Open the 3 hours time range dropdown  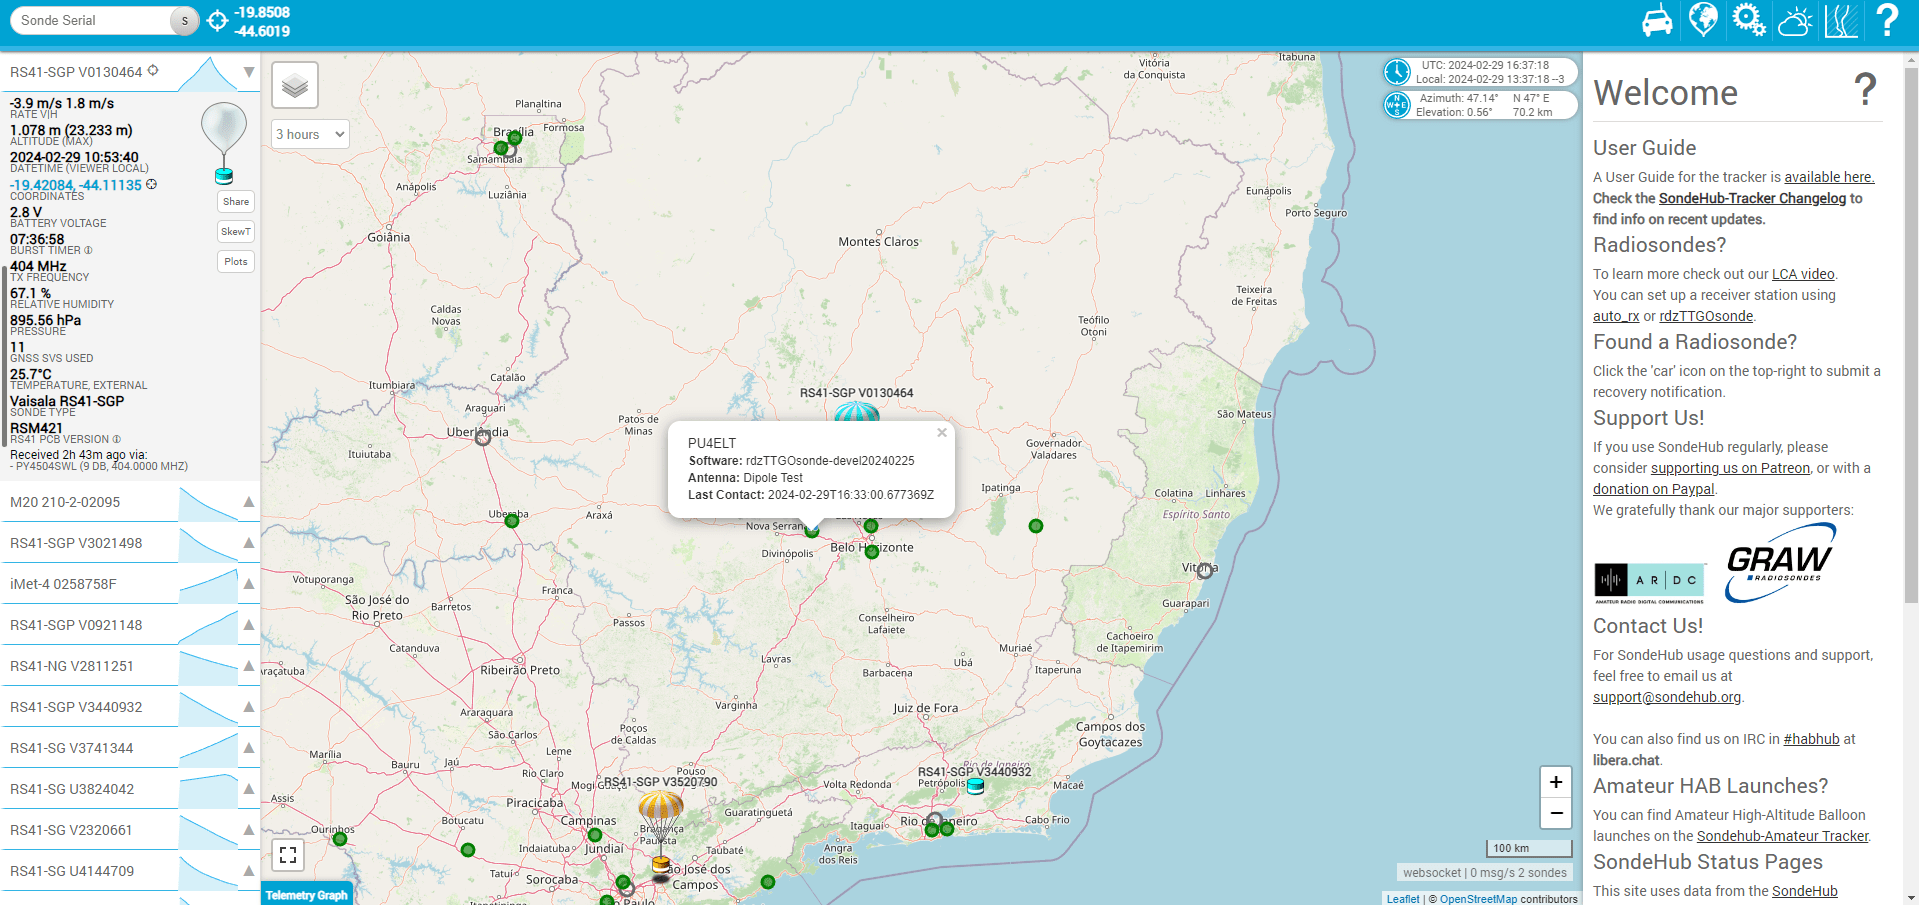click(311, 134)
